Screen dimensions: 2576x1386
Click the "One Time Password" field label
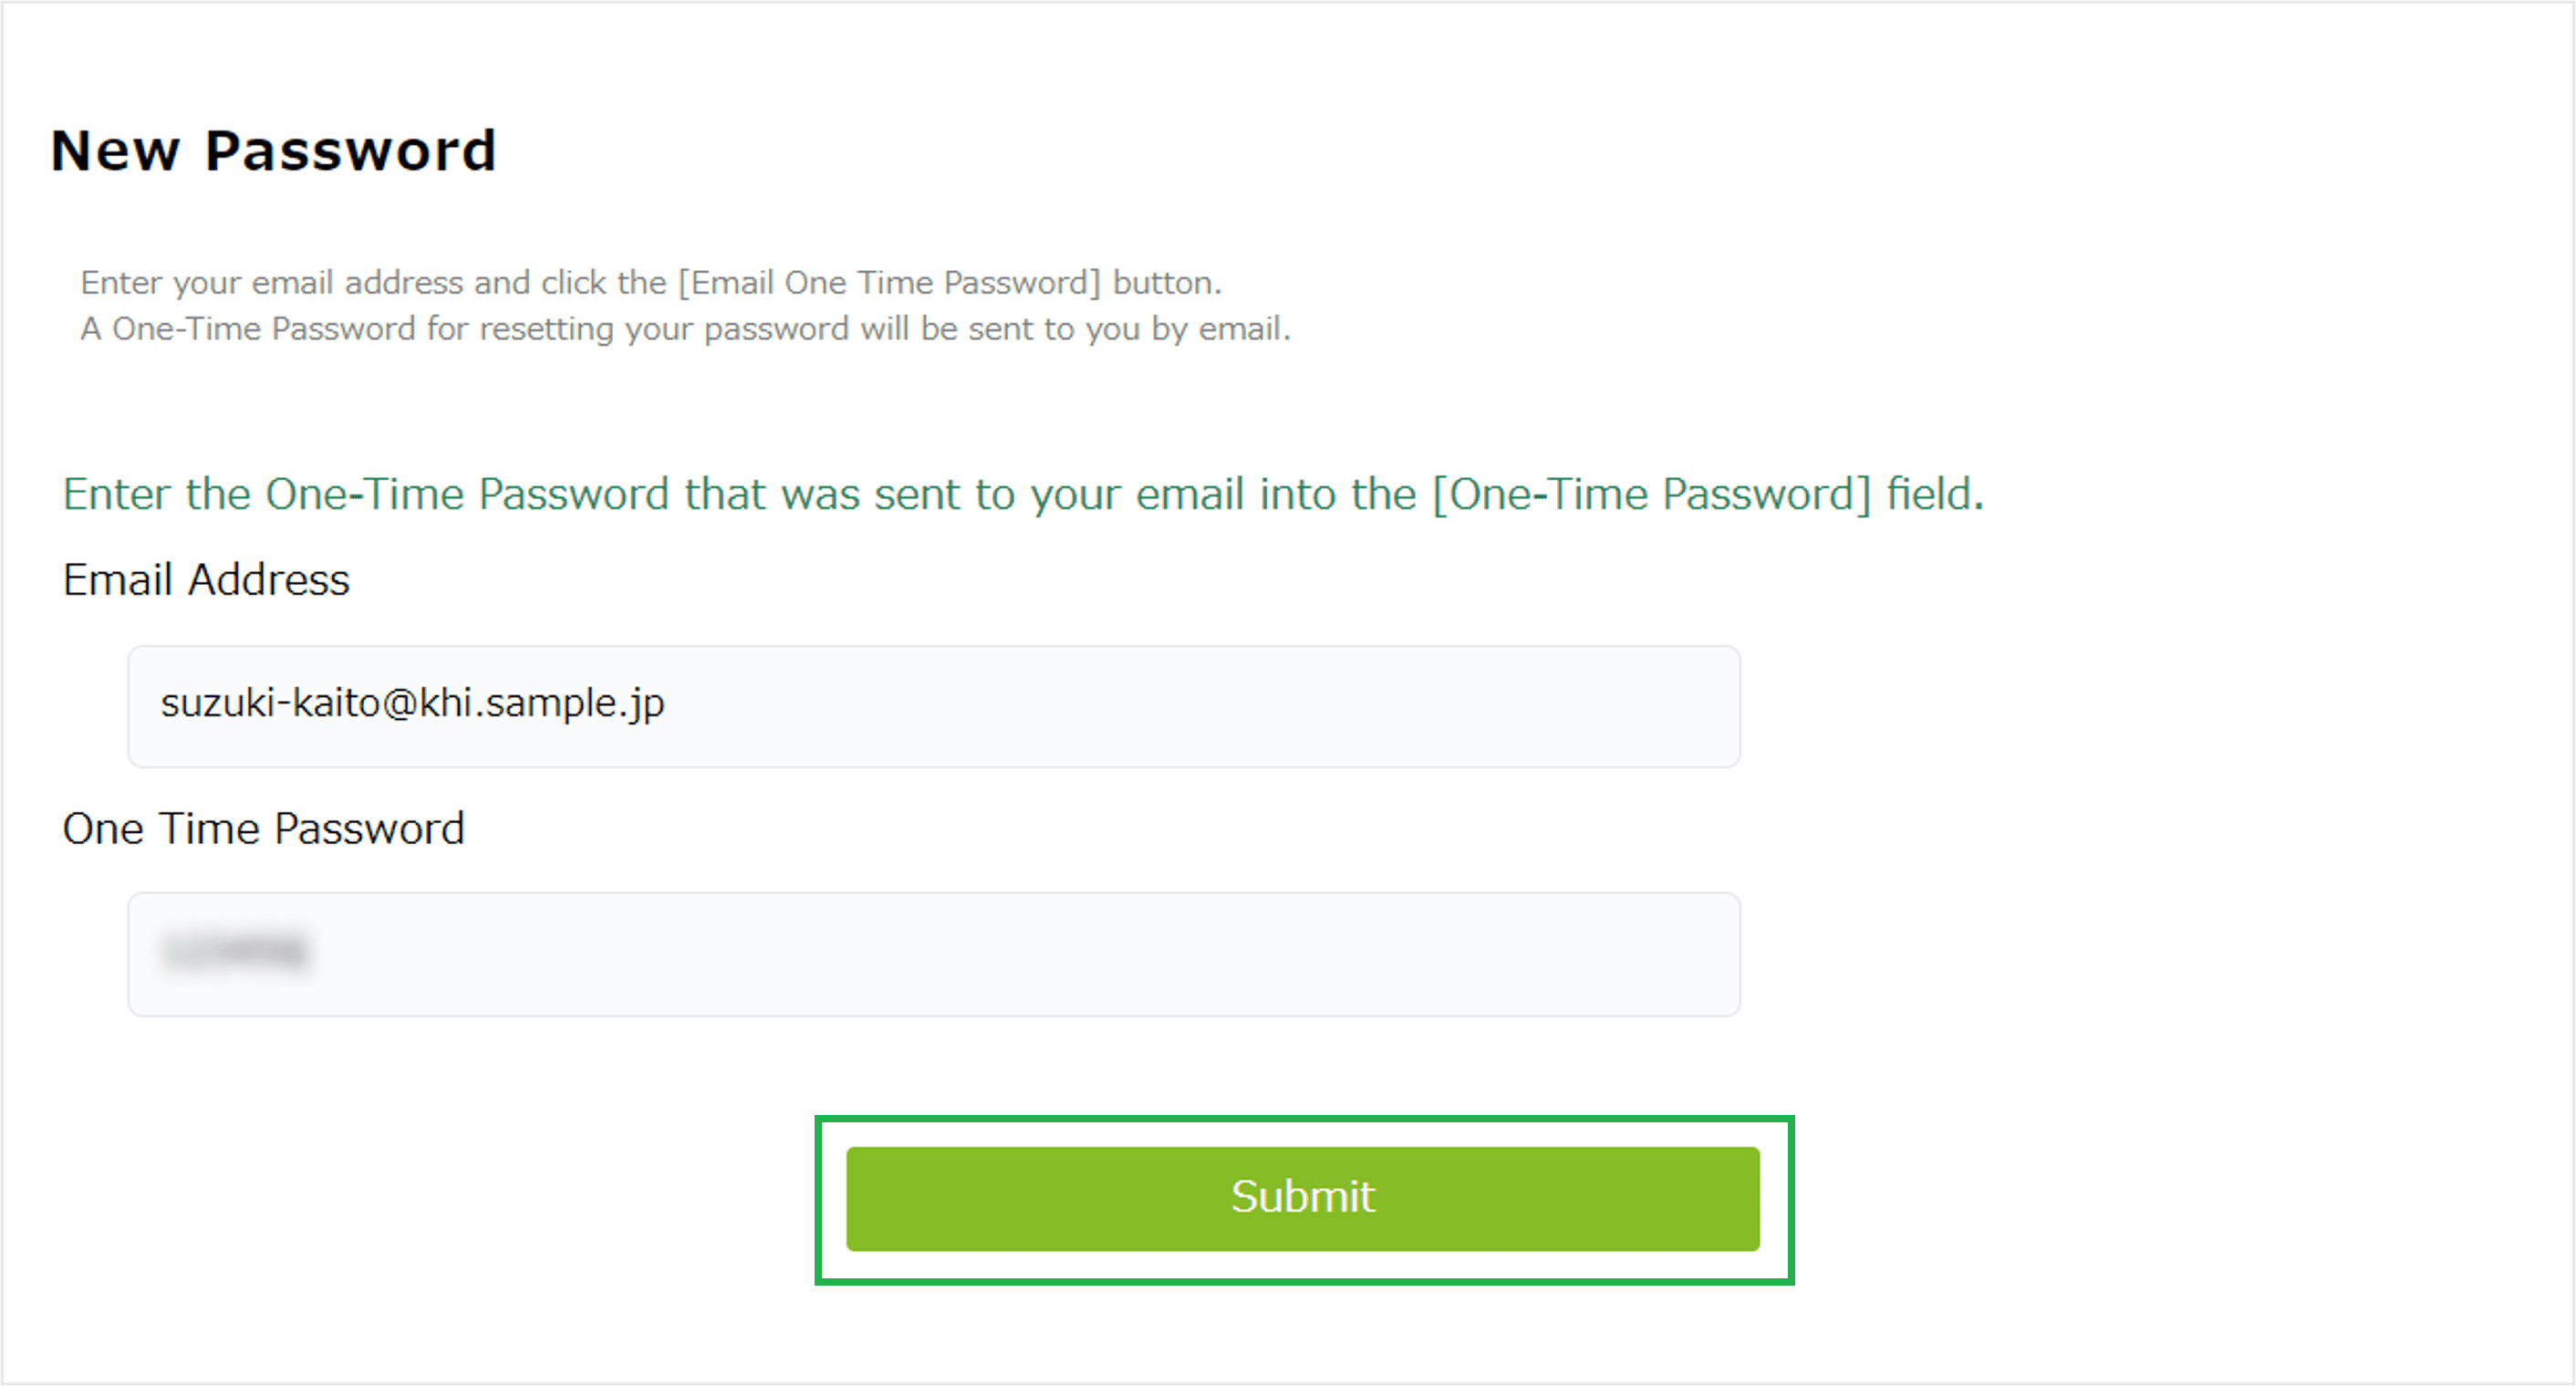263,829
